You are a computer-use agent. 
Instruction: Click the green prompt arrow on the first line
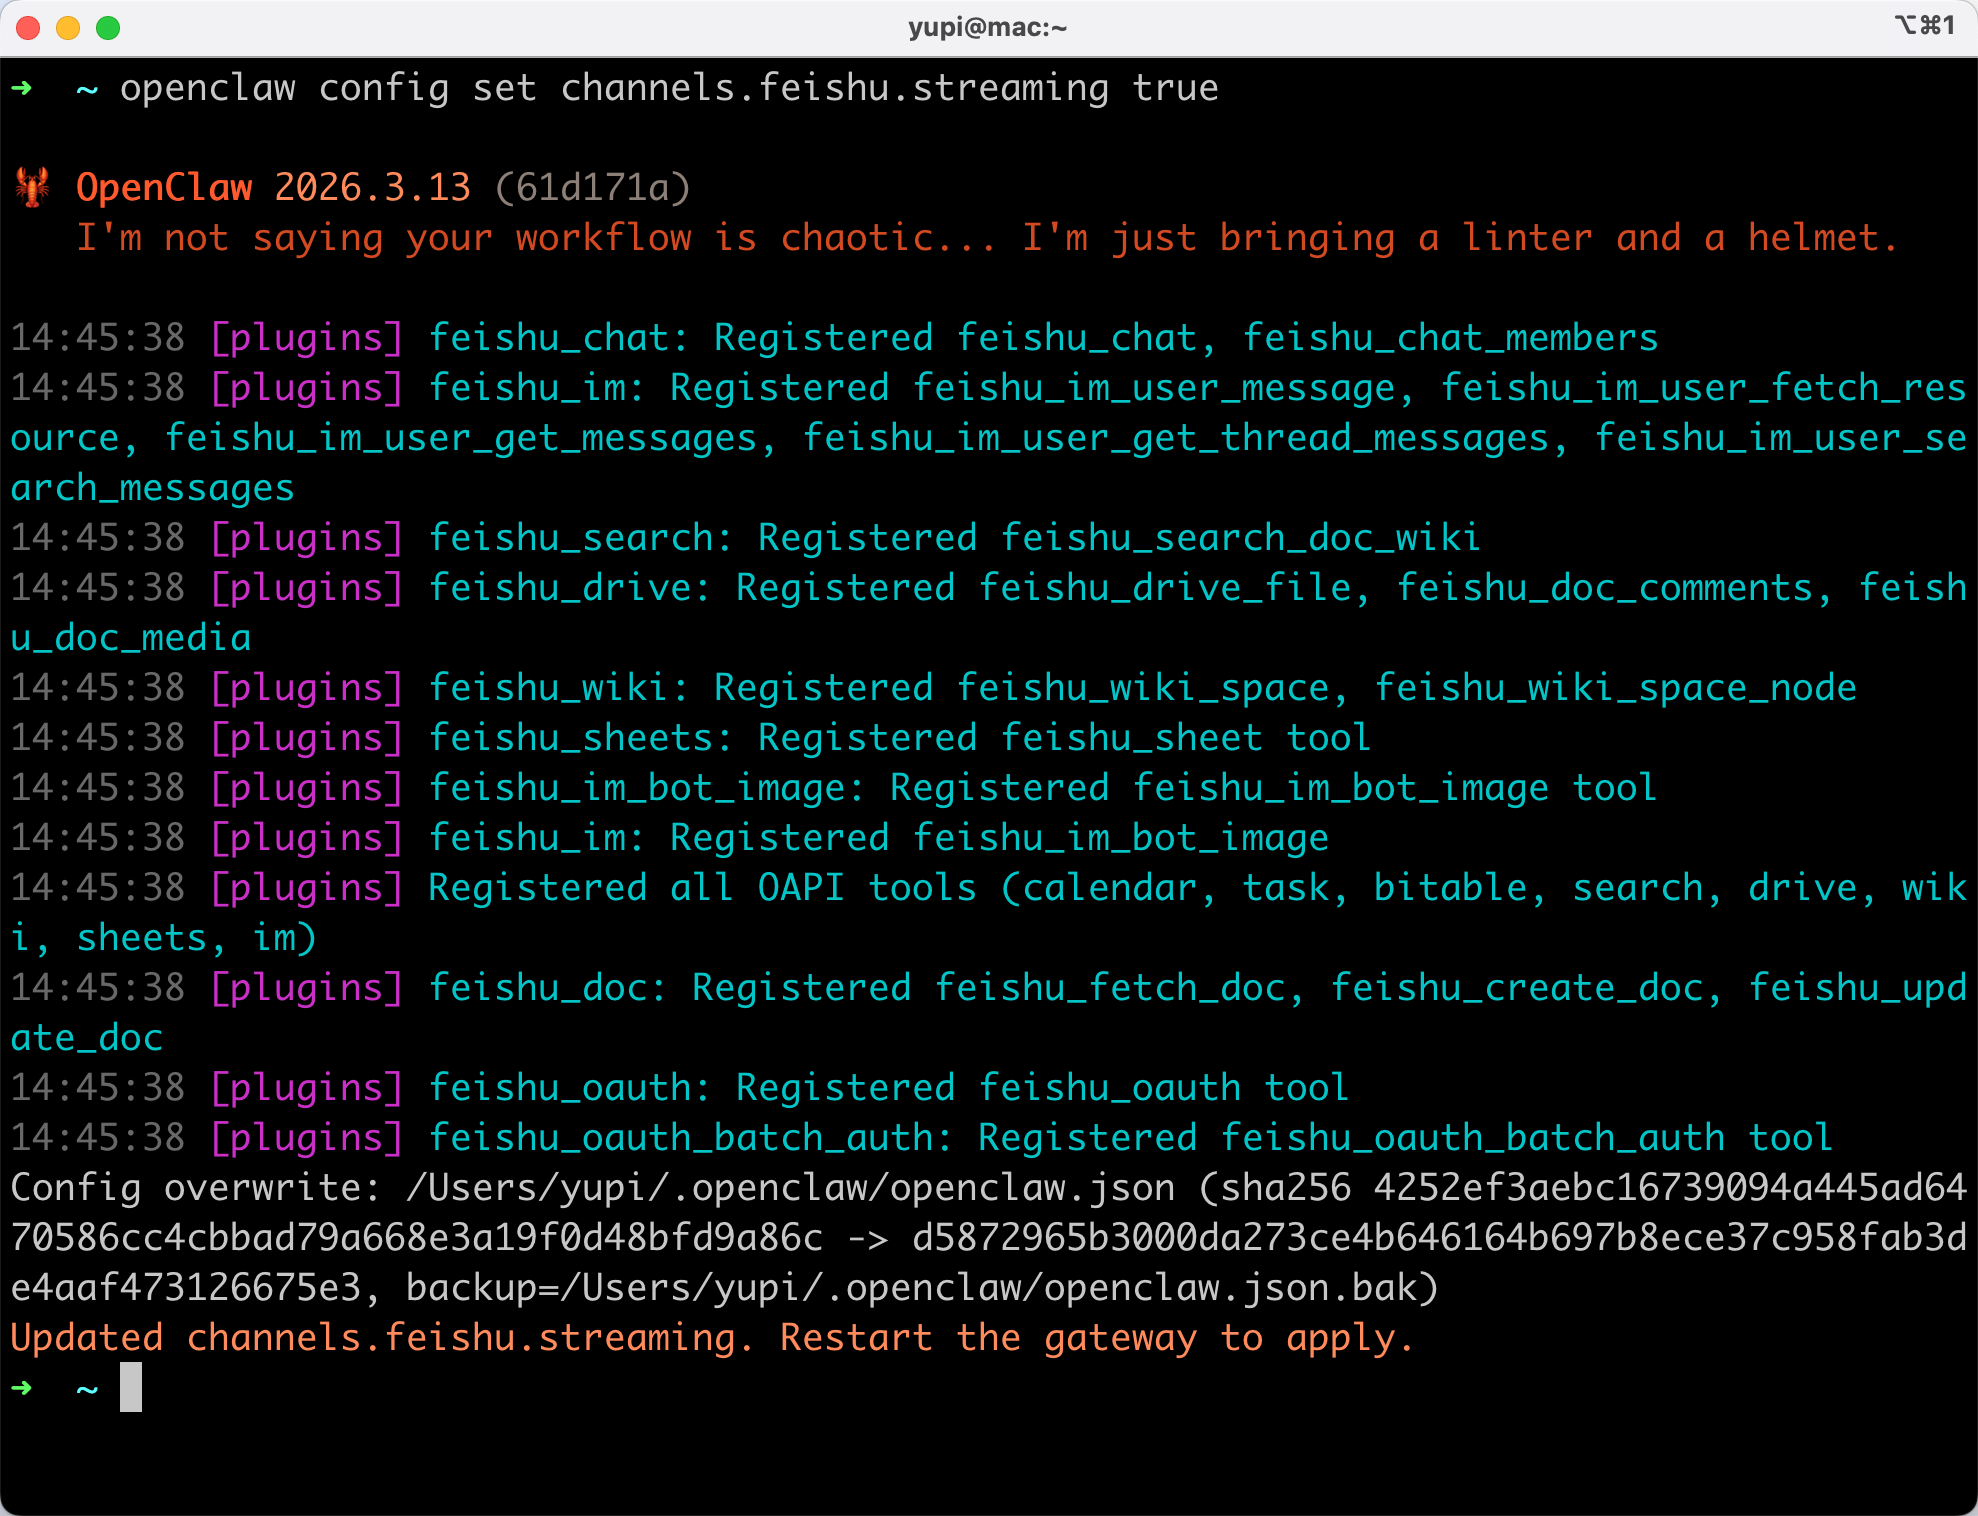pos(22,88)
